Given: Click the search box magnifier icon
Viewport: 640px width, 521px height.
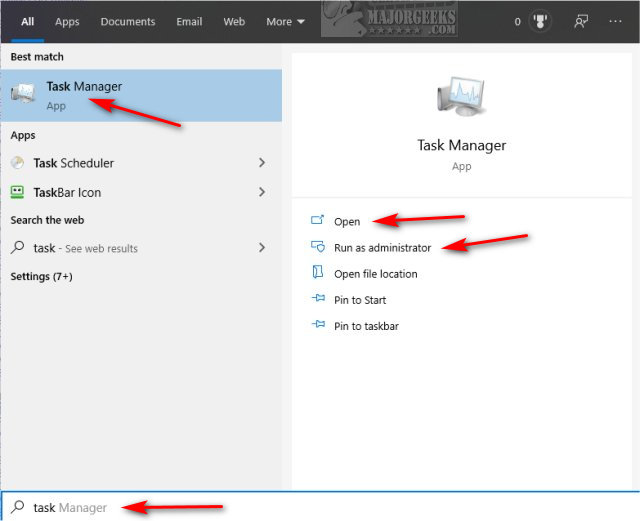Looking at the screenshot, I should point(18,507).
